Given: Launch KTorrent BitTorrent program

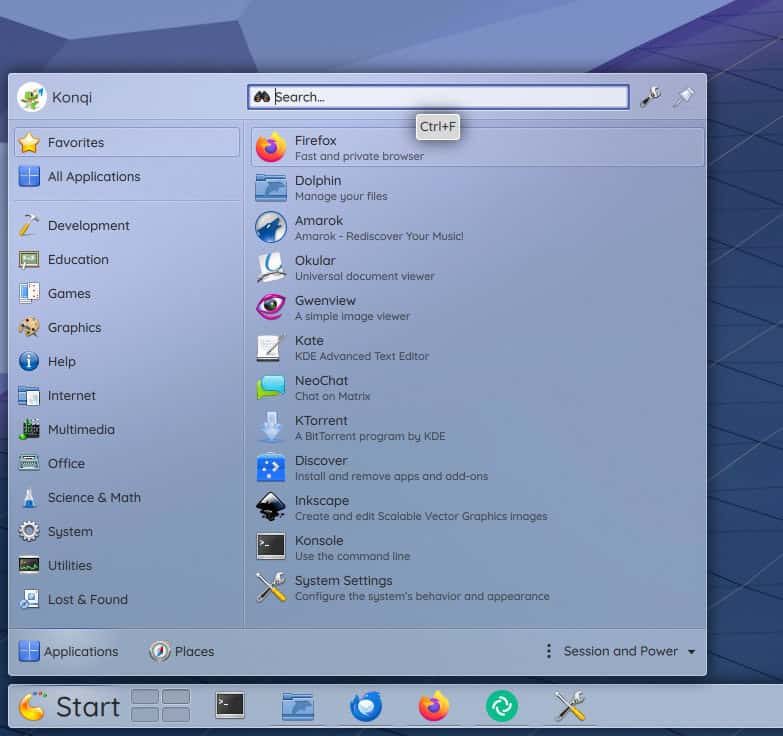Looking at the screenshot, I should pyautogui.click(x=477, y=427).
